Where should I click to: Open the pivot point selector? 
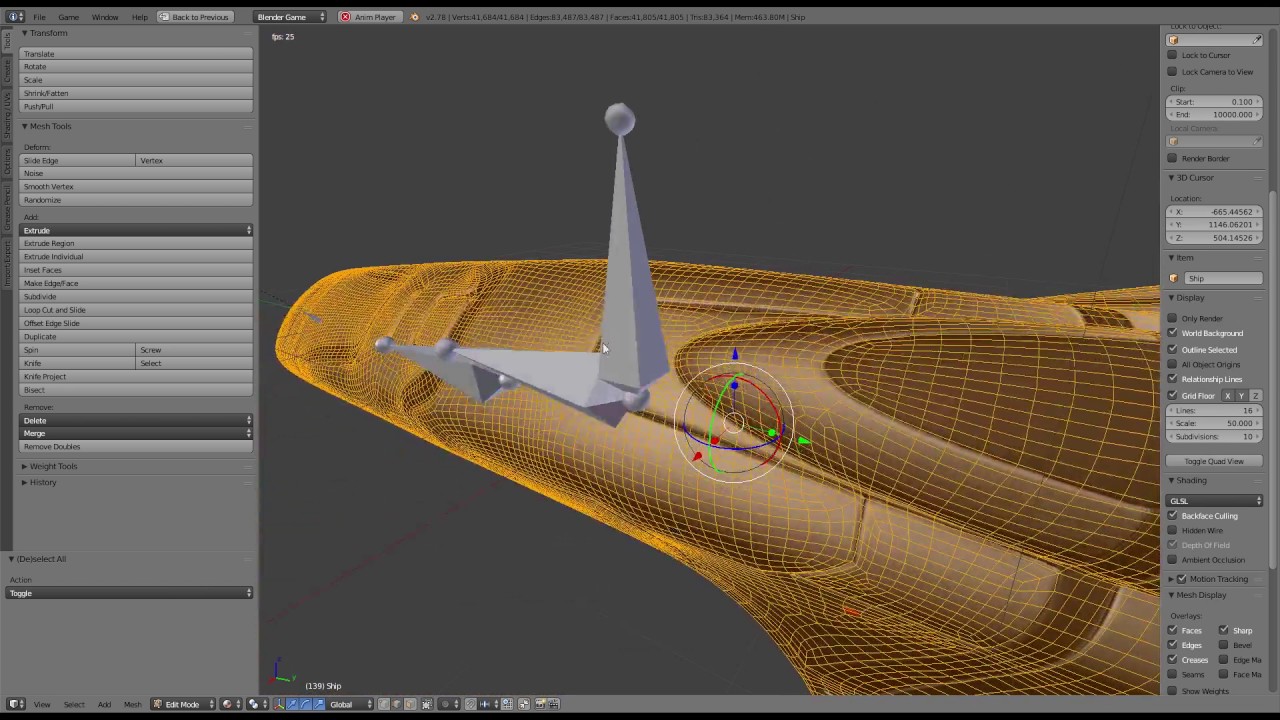coord(257,704)
